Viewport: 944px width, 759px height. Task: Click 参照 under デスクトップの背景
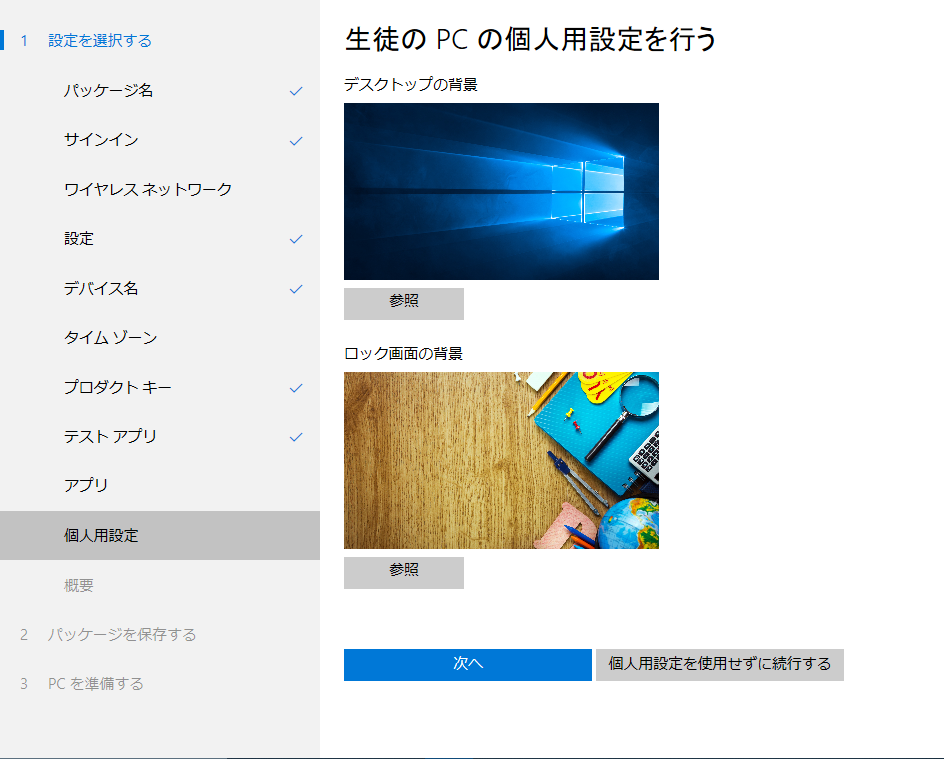403,303
